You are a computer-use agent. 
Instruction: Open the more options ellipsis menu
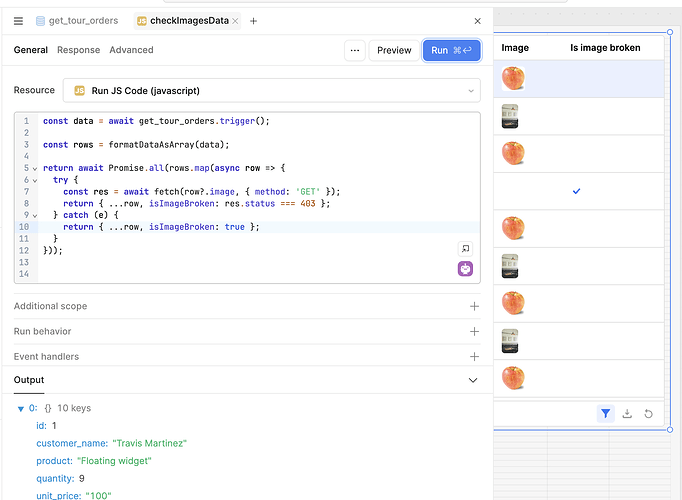pos(355,50)
